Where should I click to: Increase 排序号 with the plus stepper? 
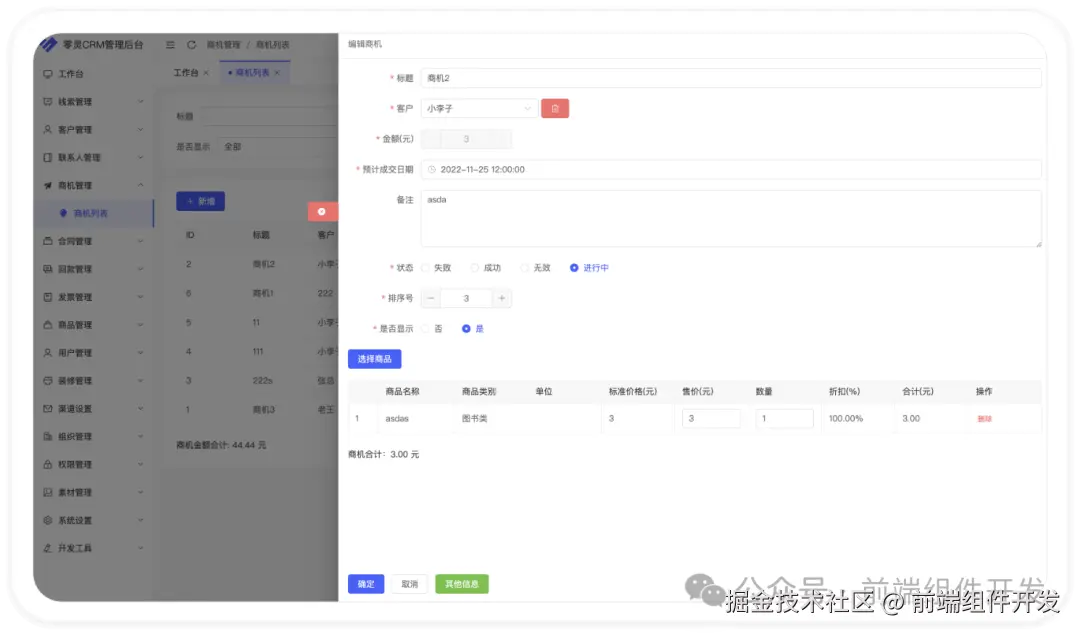[501, 297]
